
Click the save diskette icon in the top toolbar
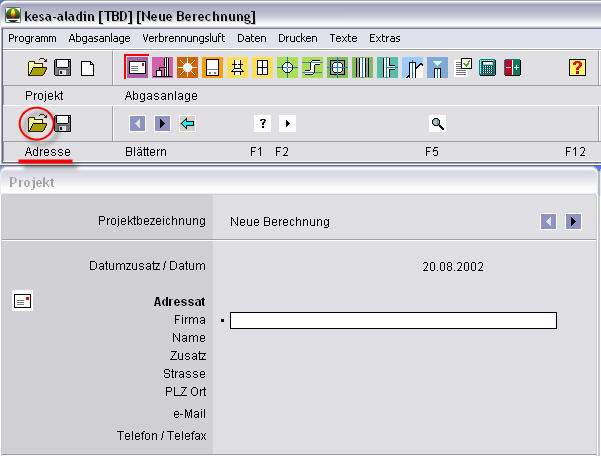[x=62, y=68]
